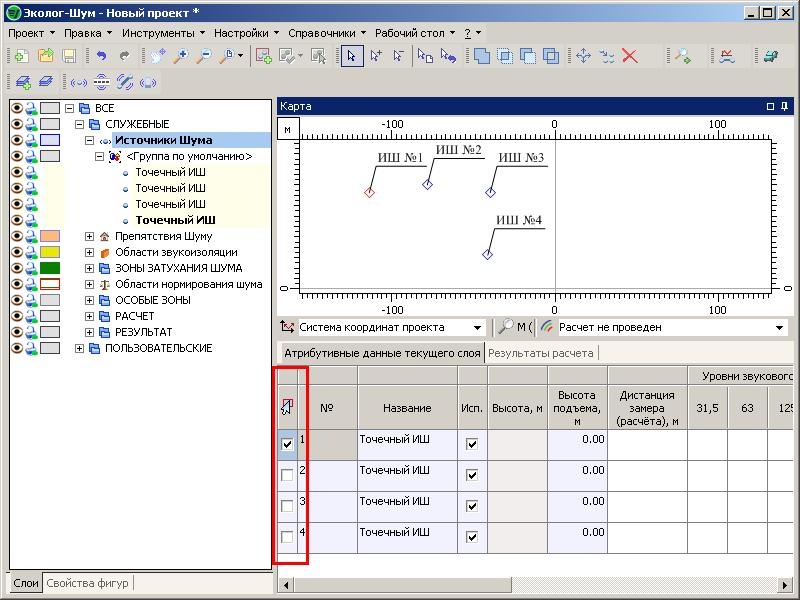Click the blue Undo arrow in toolbar

click(101, 57)
